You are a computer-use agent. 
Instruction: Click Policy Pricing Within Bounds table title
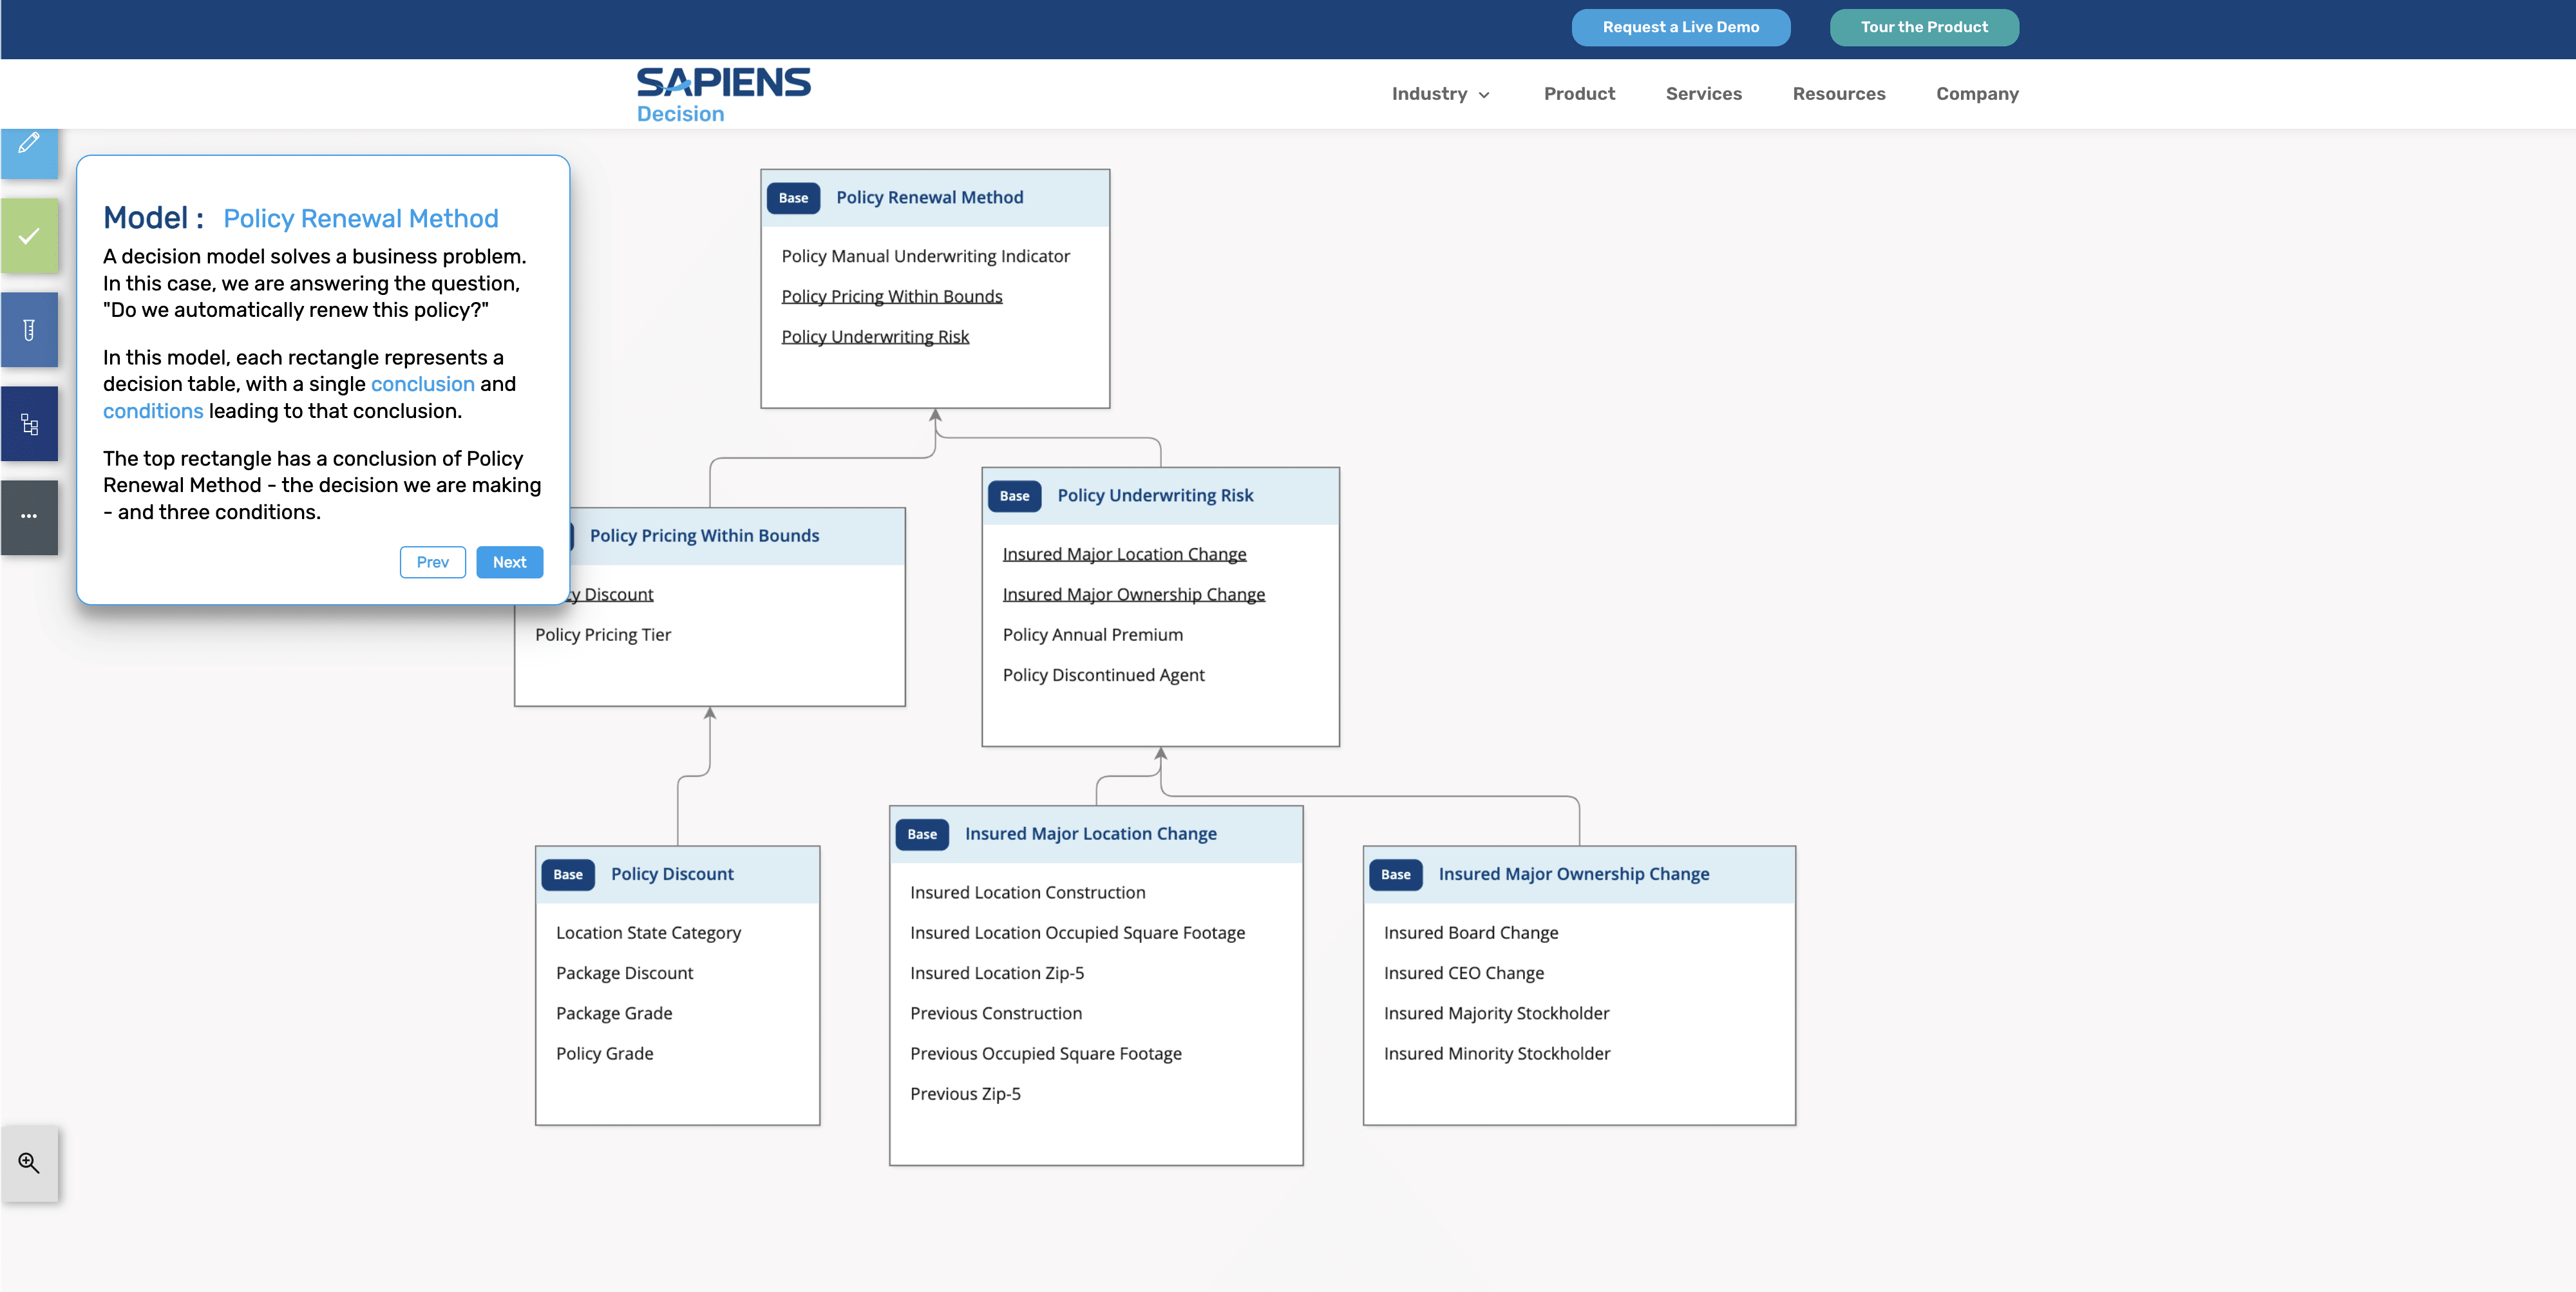pyautogui.click(x=704, y=536)
